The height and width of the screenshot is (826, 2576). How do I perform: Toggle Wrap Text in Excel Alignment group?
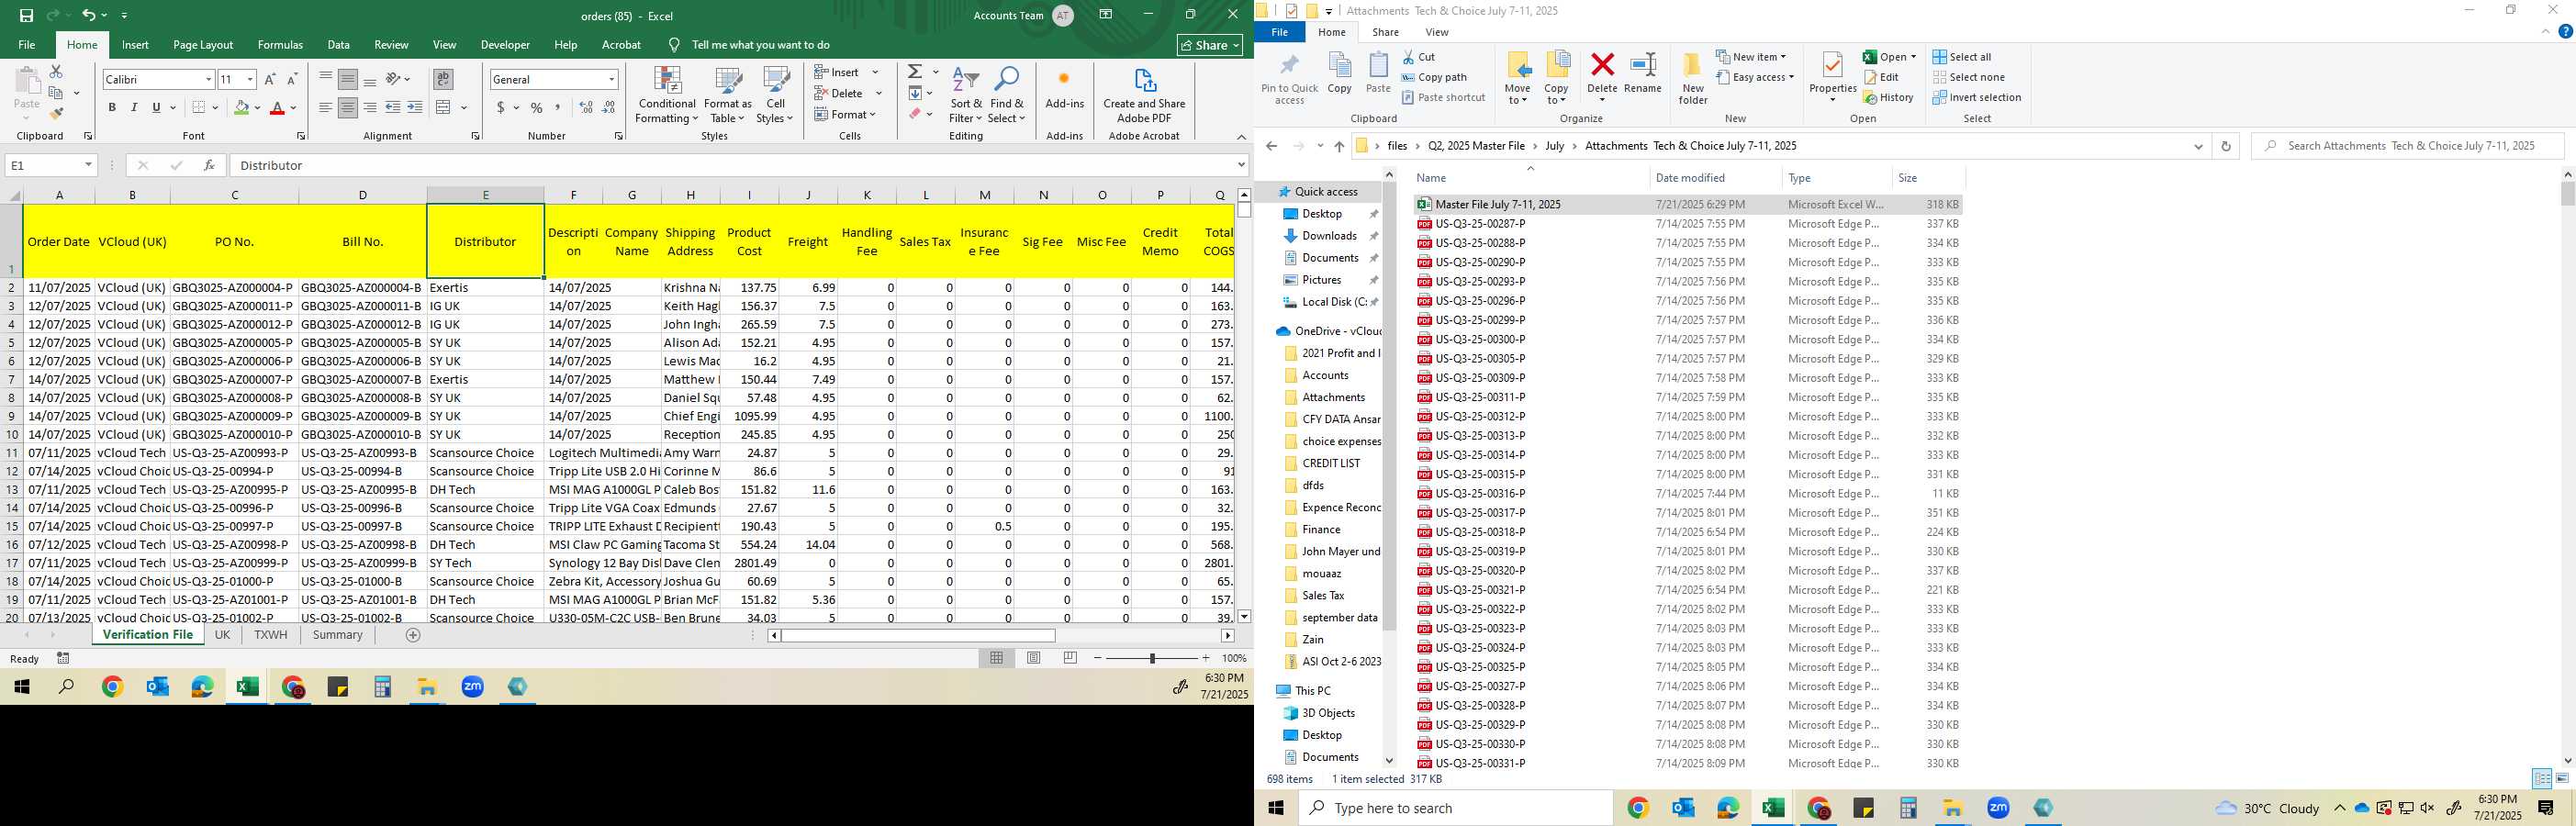point(443,79)
